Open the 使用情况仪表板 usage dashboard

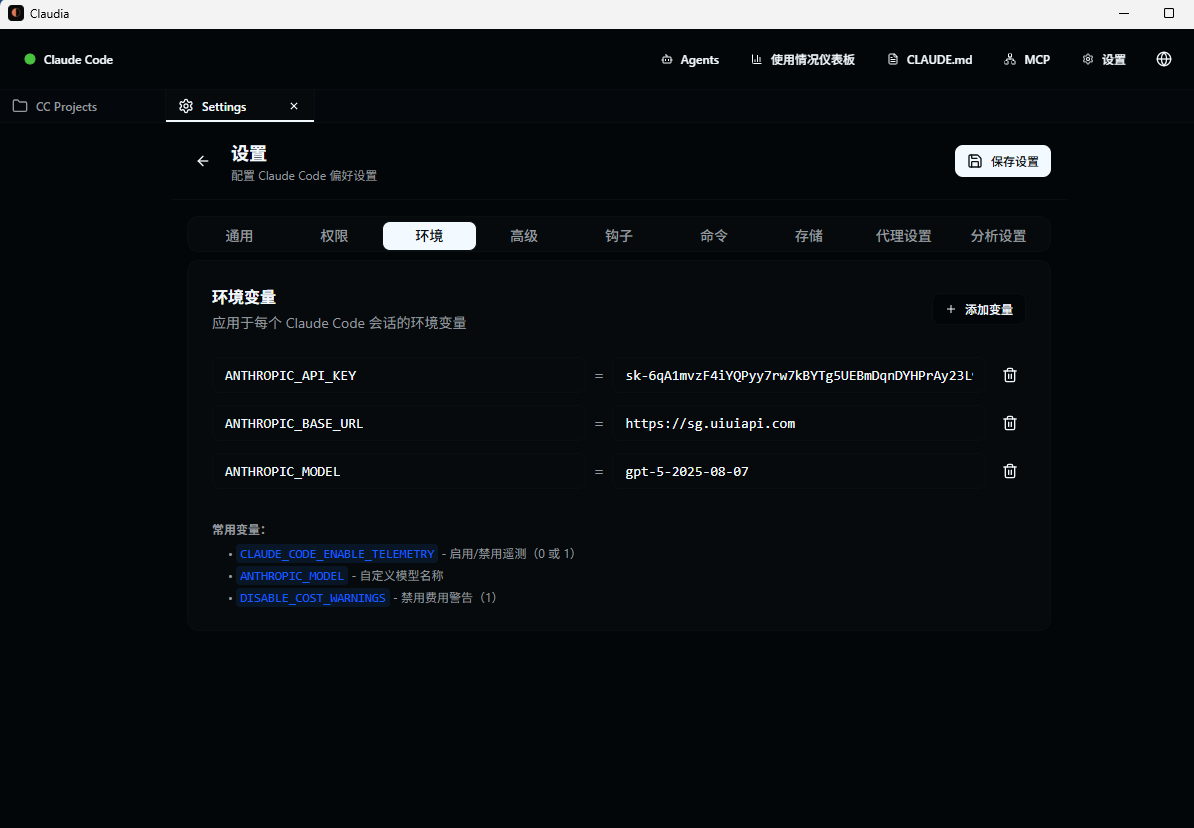pos(803,59)
